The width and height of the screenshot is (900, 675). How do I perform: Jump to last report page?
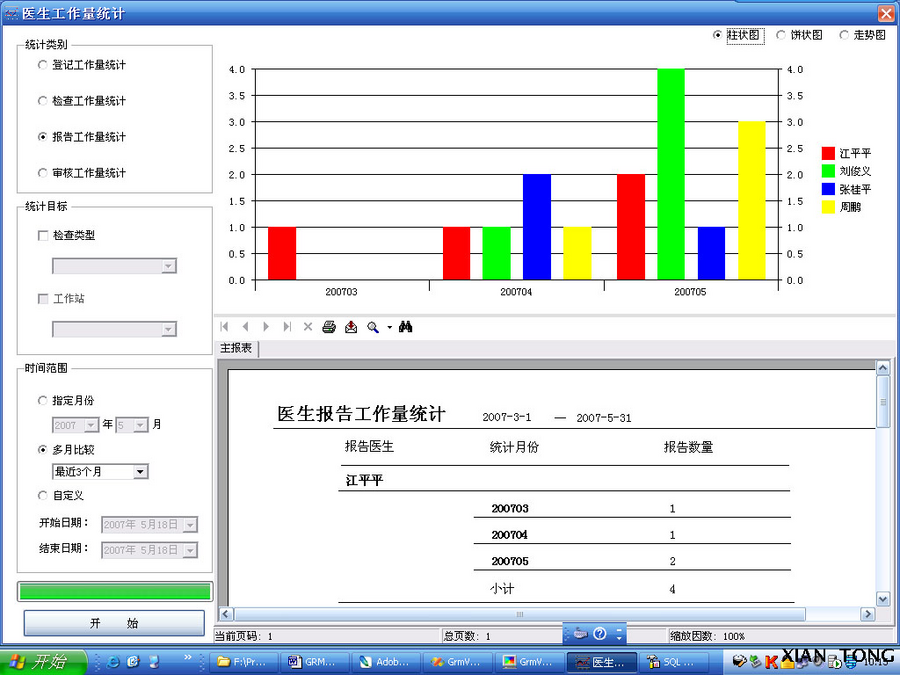click(287, 327)
